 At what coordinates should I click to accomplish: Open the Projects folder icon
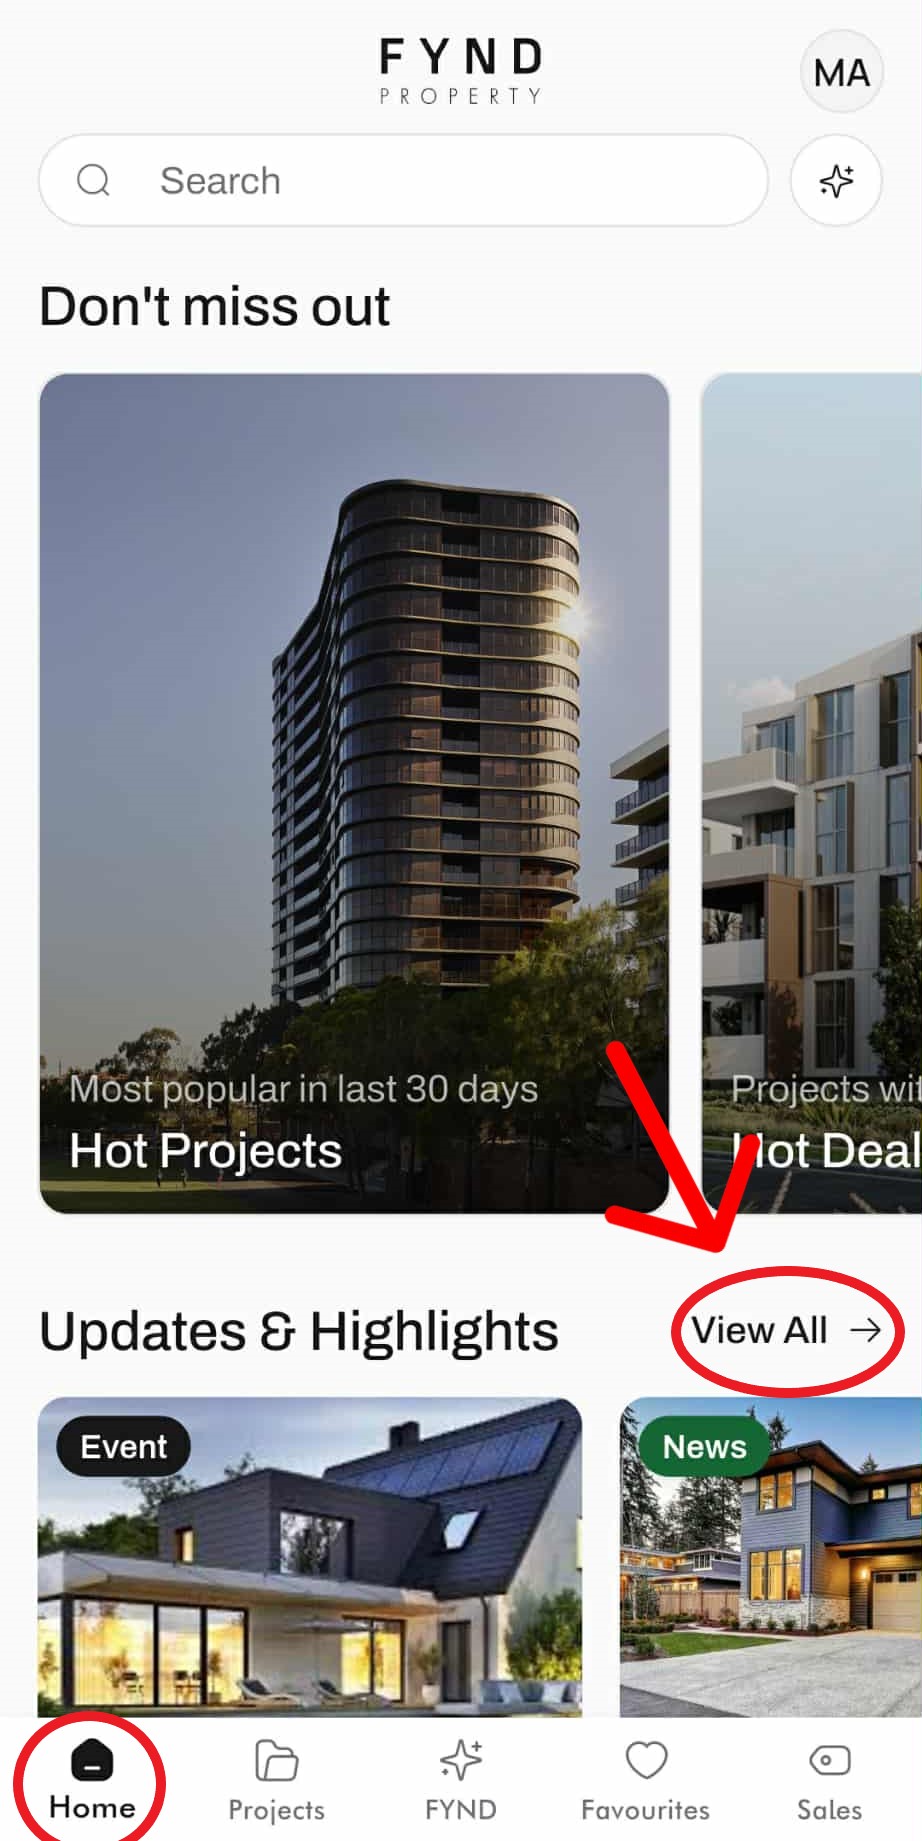tap(276, 1760)
